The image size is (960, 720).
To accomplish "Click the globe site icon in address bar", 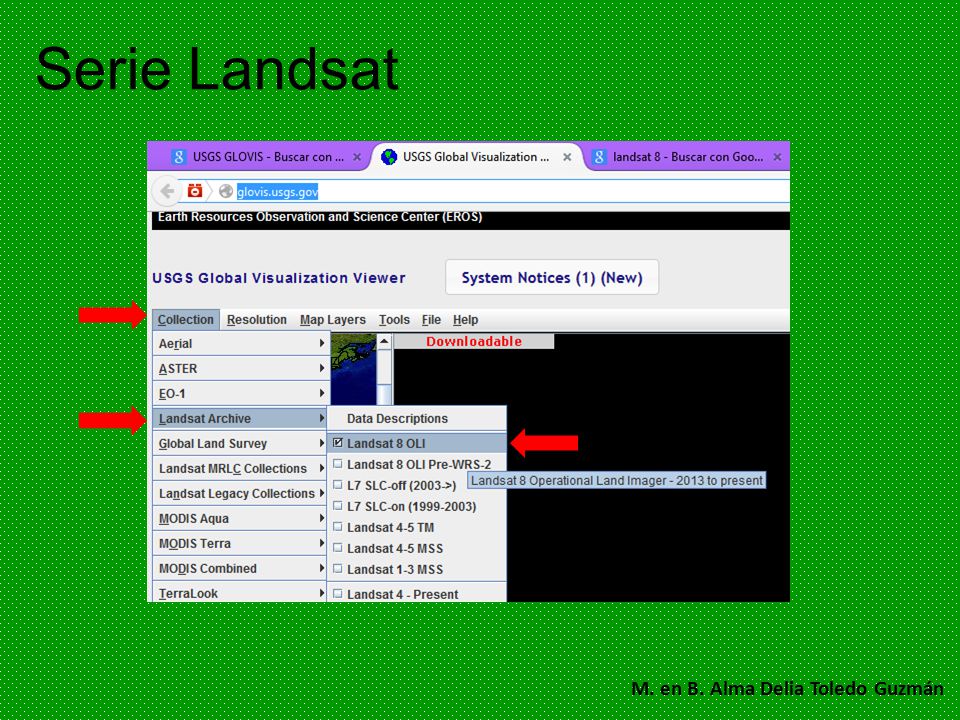I will click(x=226, y=192).
